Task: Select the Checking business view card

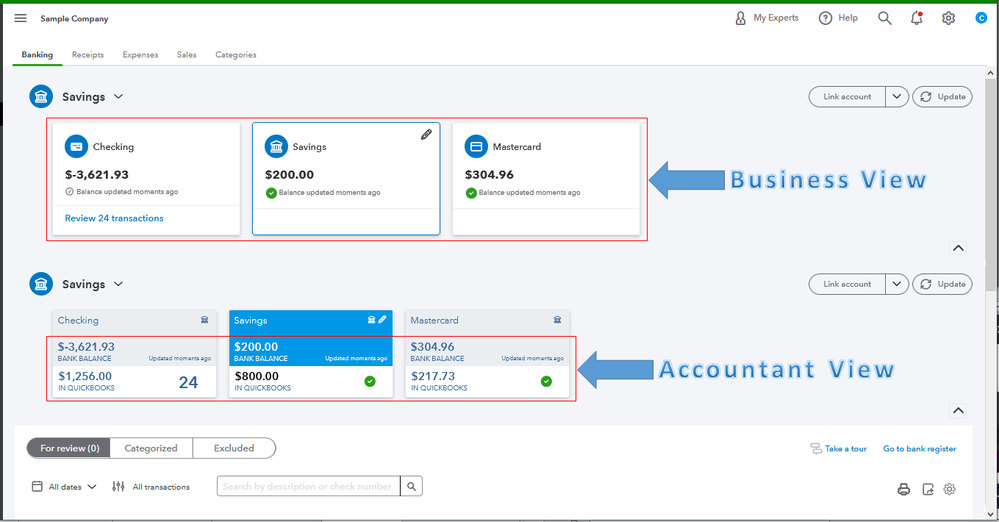Action: [x=146, y=179]
